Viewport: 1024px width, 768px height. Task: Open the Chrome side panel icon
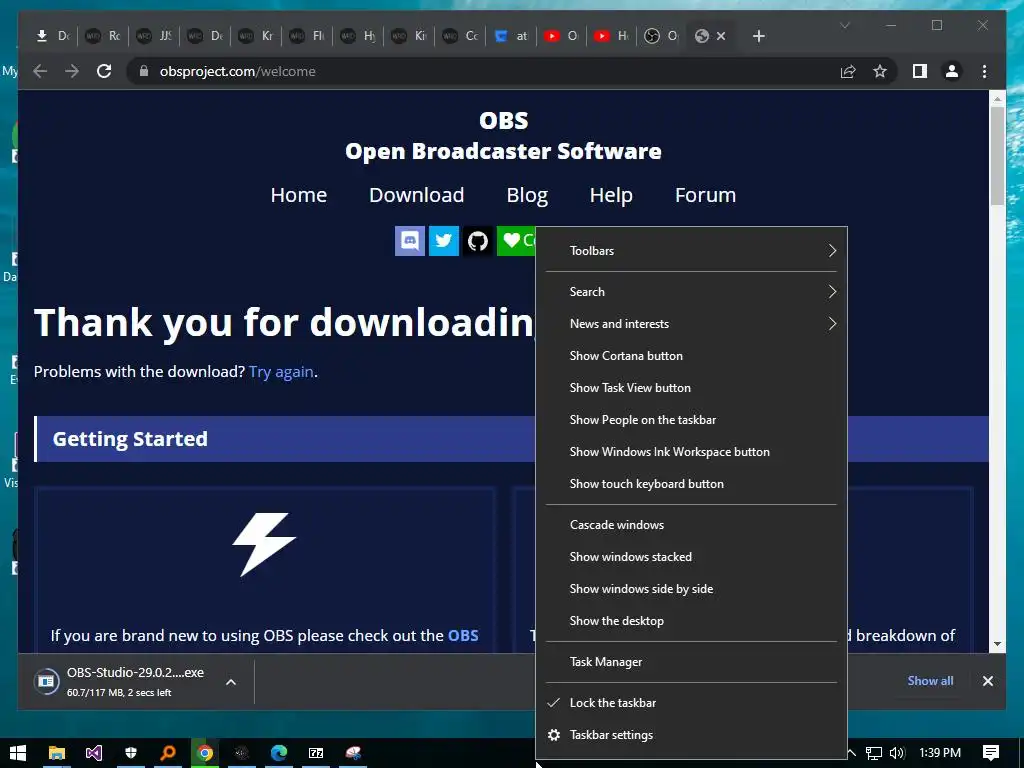(920, 71)
